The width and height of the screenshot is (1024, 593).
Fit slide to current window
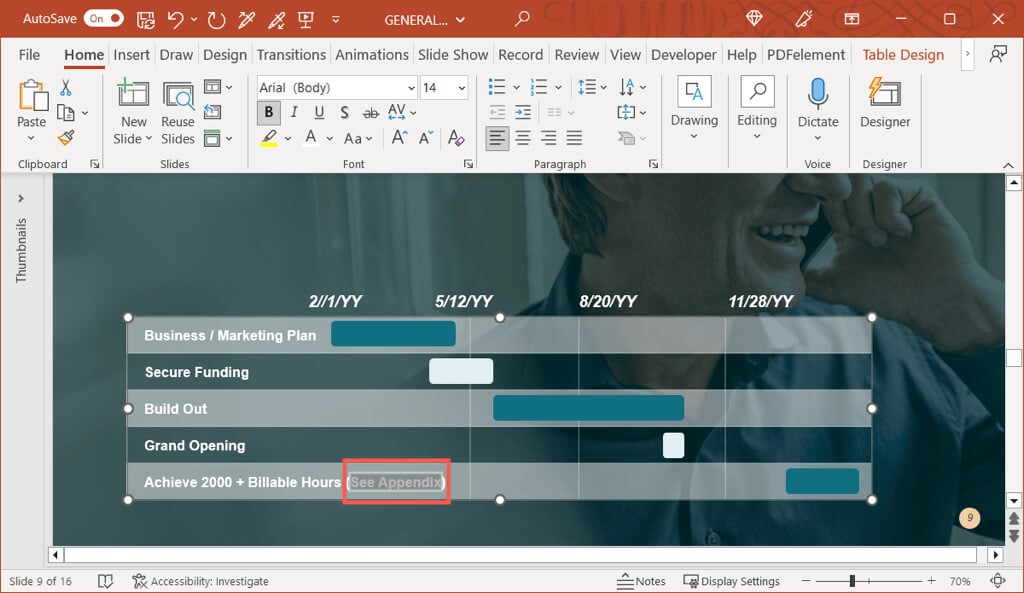997,581
